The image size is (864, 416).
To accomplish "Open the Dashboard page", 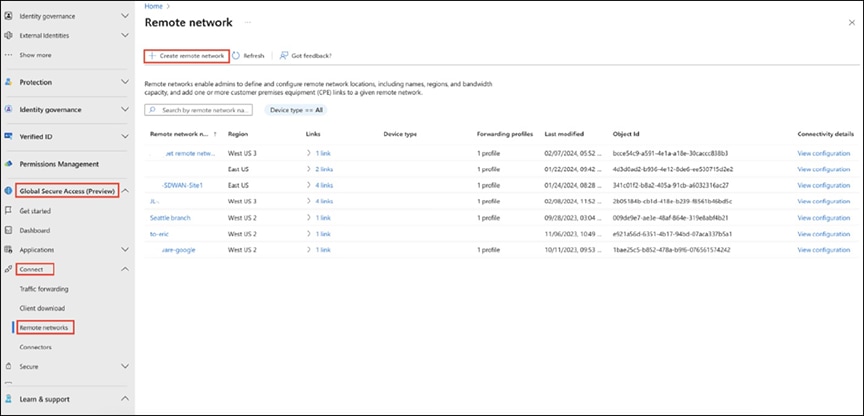I will 35,230.
